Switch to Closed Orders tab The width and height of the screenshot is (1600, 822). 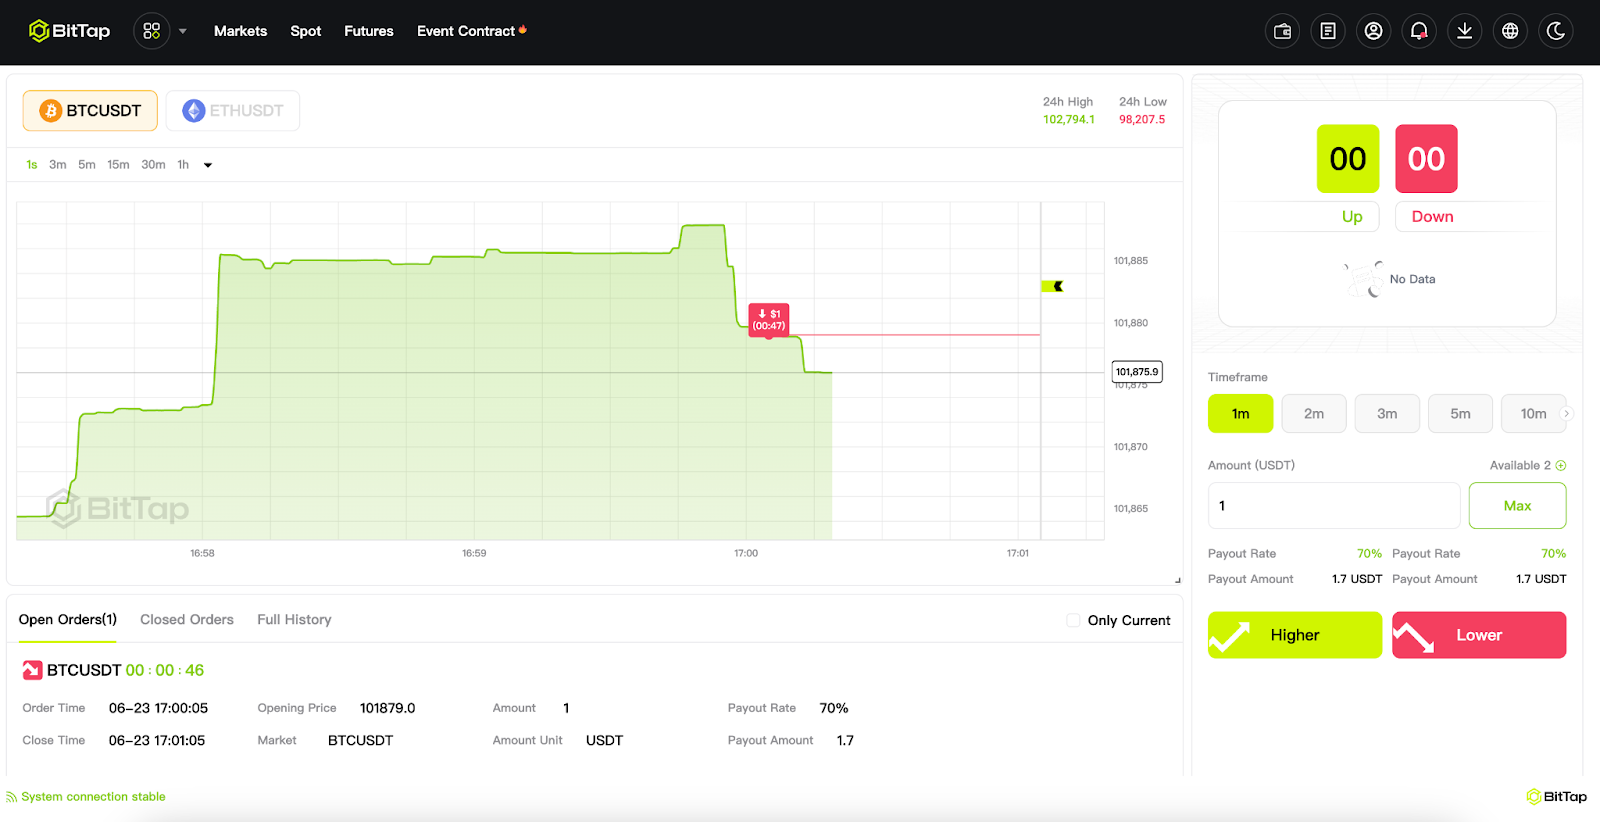(187, 620)
